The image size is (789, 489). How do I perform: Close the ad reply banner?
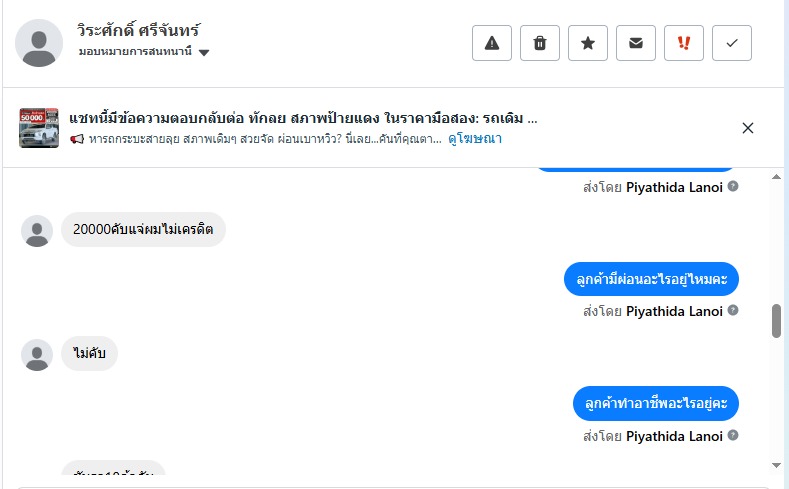click(x=748, y=128)
